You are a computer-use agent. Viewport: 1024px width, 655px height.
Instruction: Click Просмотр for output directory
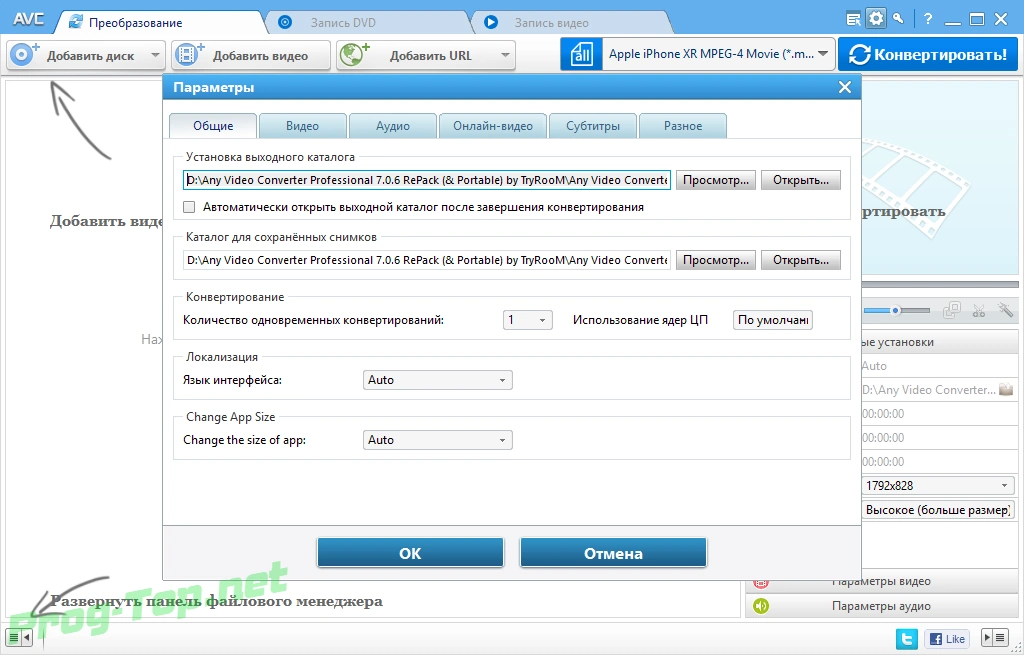point(716,180)
